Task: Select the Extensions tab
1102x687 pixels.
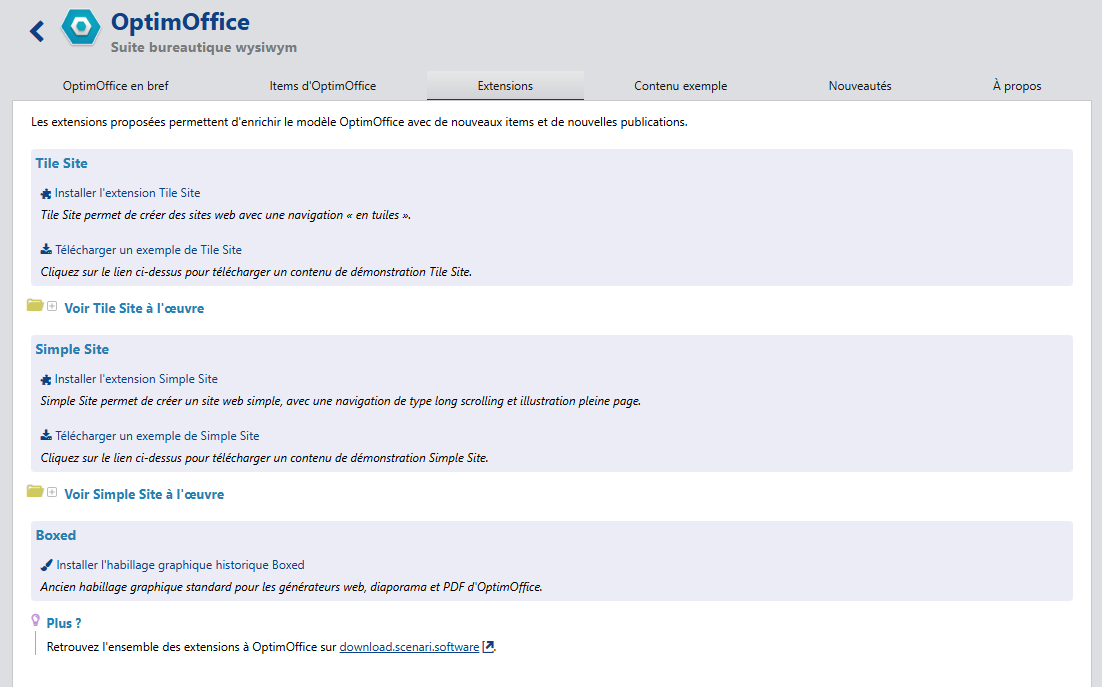Action: tap(505, 86)
